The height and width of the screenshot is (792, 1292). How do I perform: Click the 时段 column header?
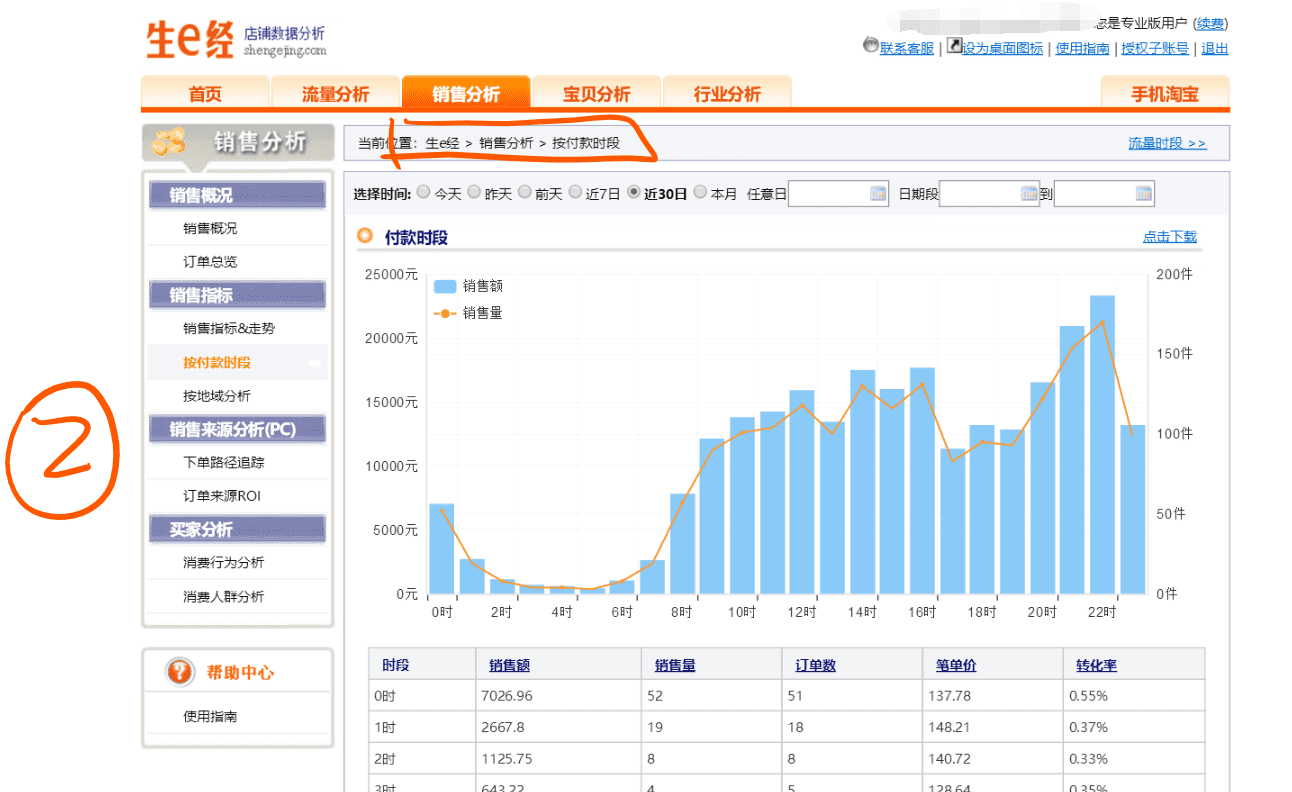pyautogui.click(x=396, y=665)
